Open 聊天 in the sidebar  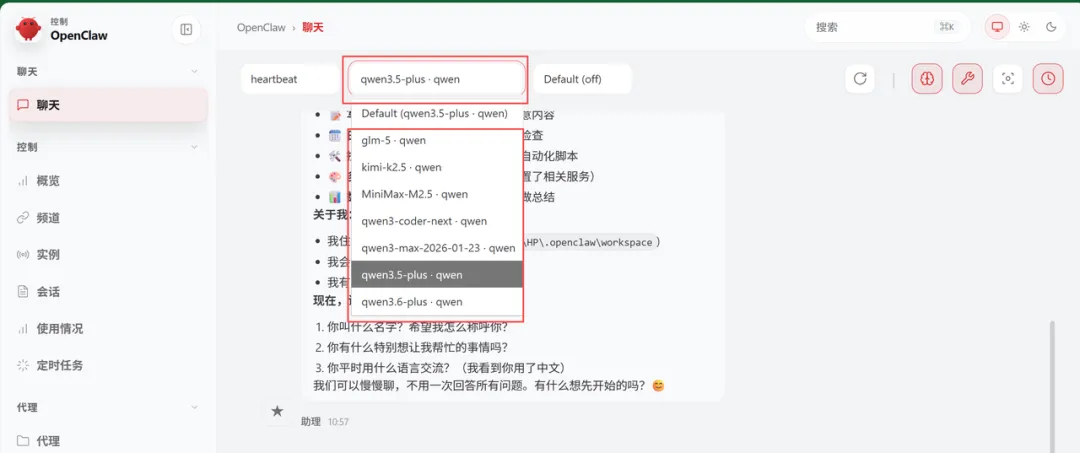pyautogui.click(x=108, y=105)
